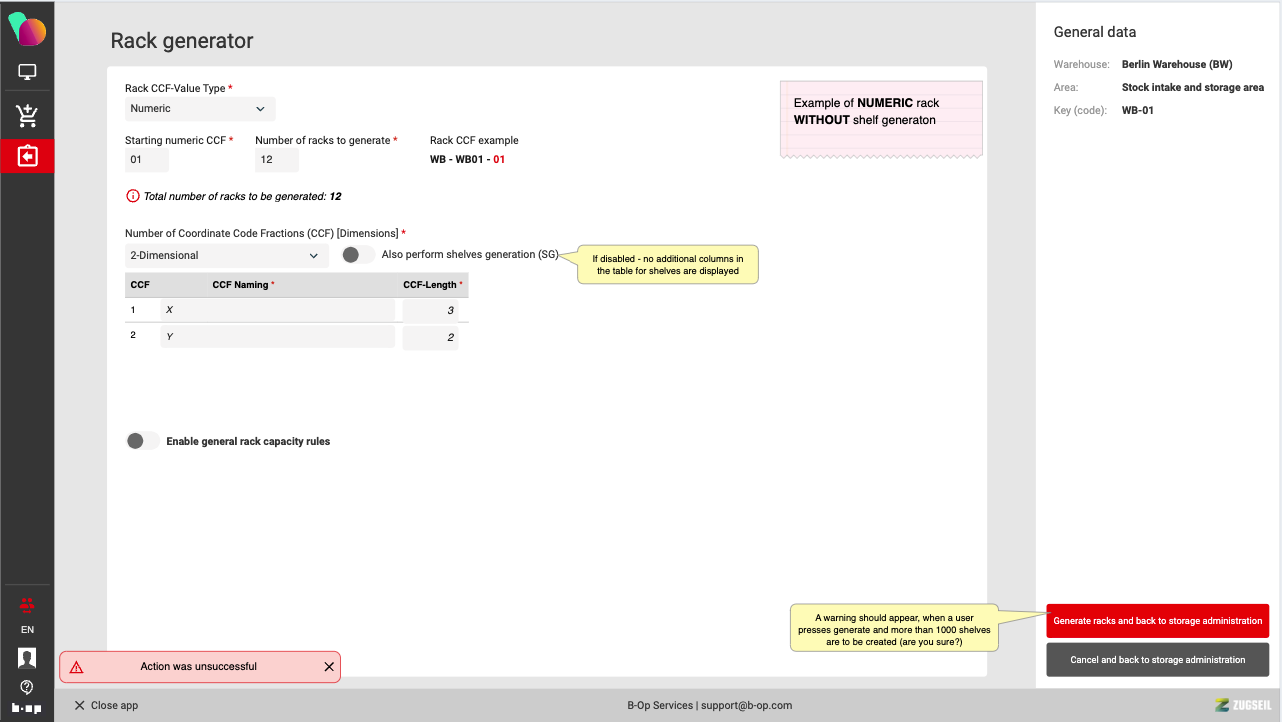
Task: Enable 'Also perform shelves generation' toggle
Action: point(357,255)
